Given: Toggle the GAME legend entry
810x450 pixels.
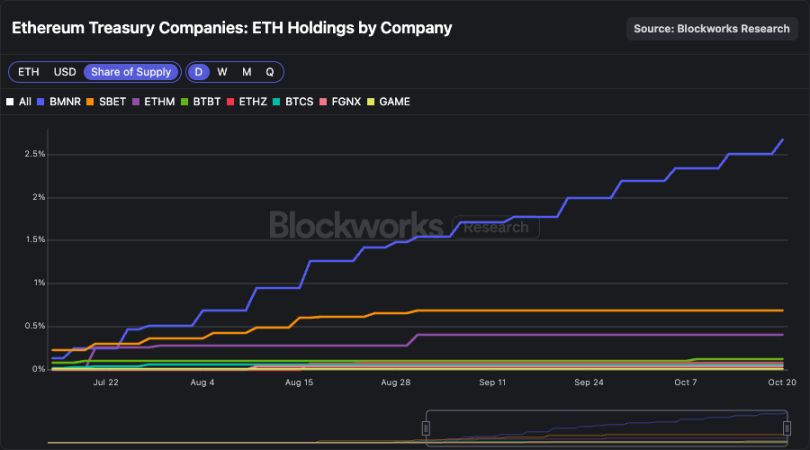Looking at the screenshot, I should 390,101.
